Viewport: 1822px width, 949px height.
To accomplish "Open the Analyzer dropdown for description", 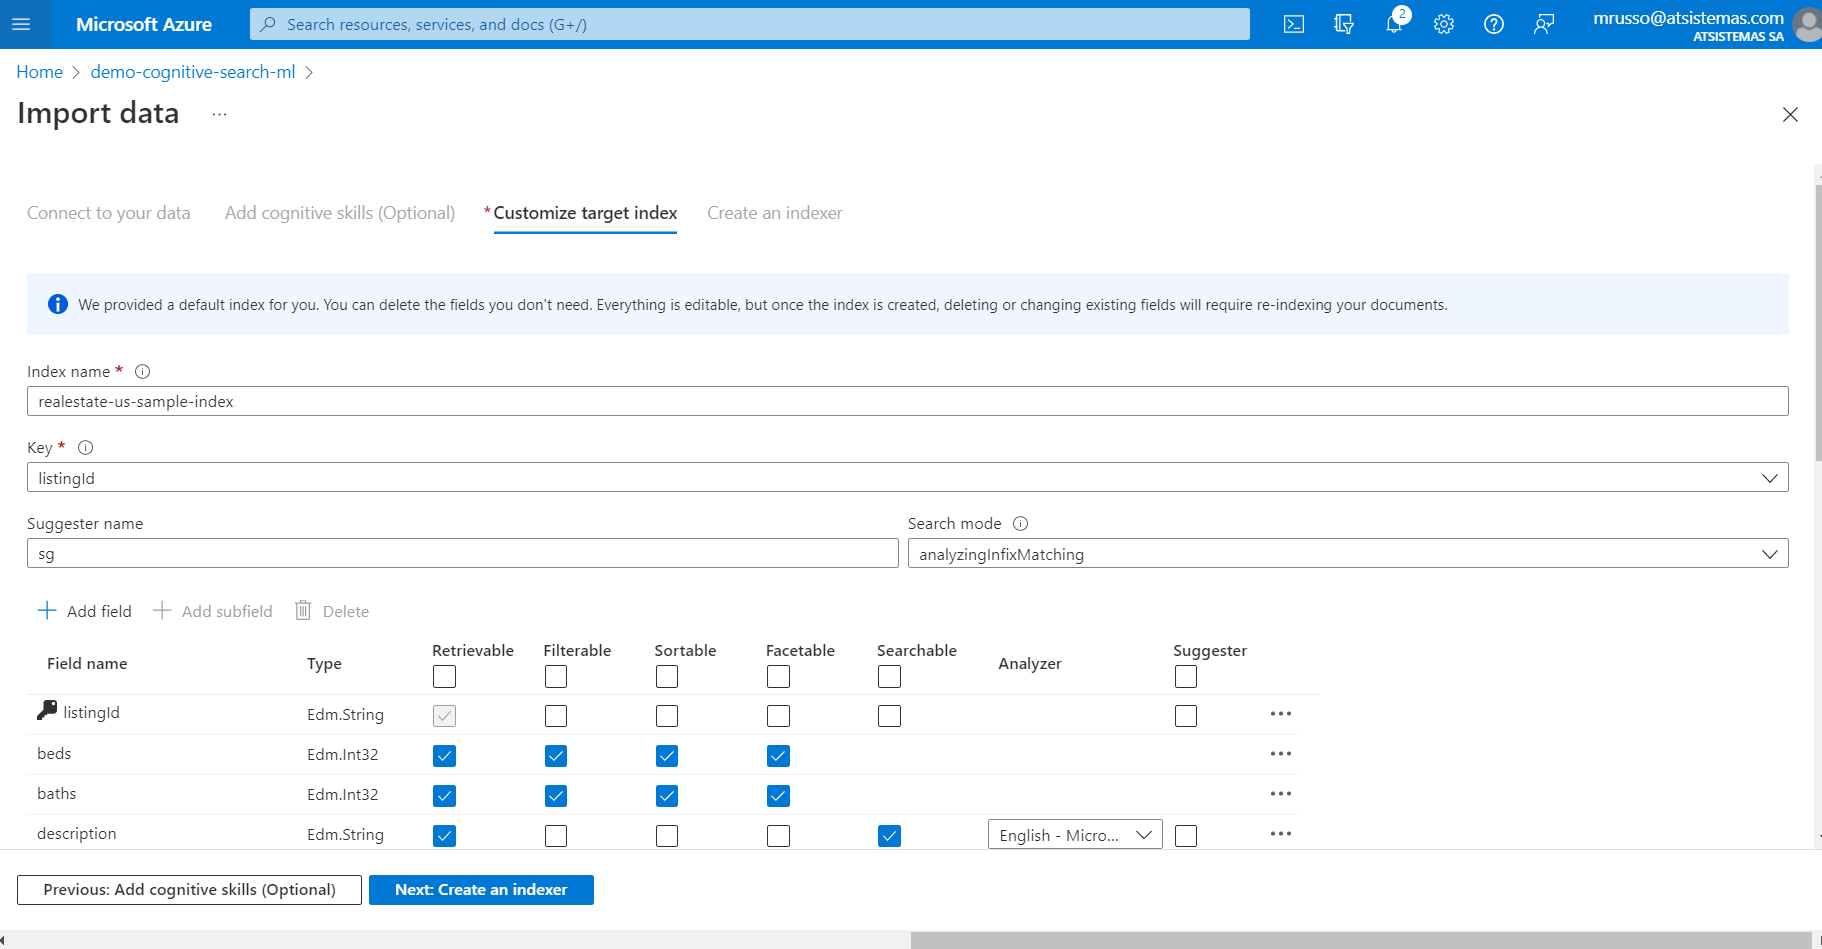I will [x=1075, y=835].
